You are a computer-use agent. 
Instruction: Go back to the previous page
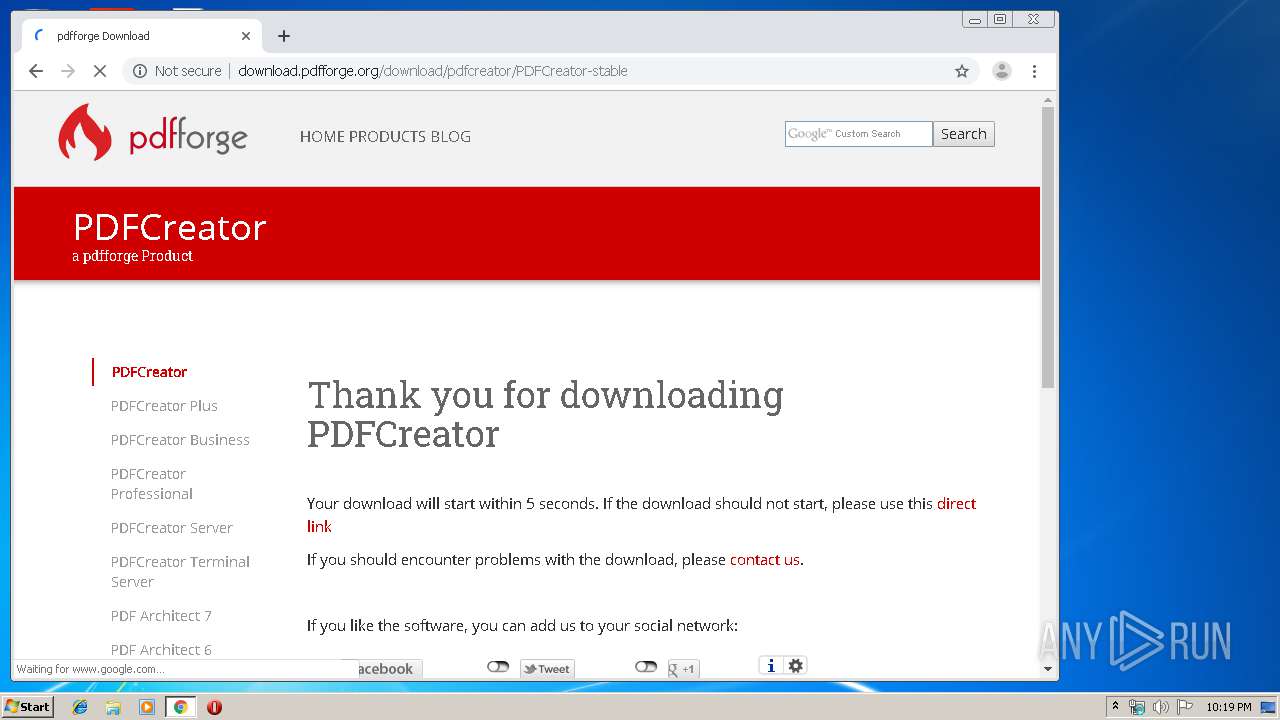pyautogui.click(x=36, y=71)
